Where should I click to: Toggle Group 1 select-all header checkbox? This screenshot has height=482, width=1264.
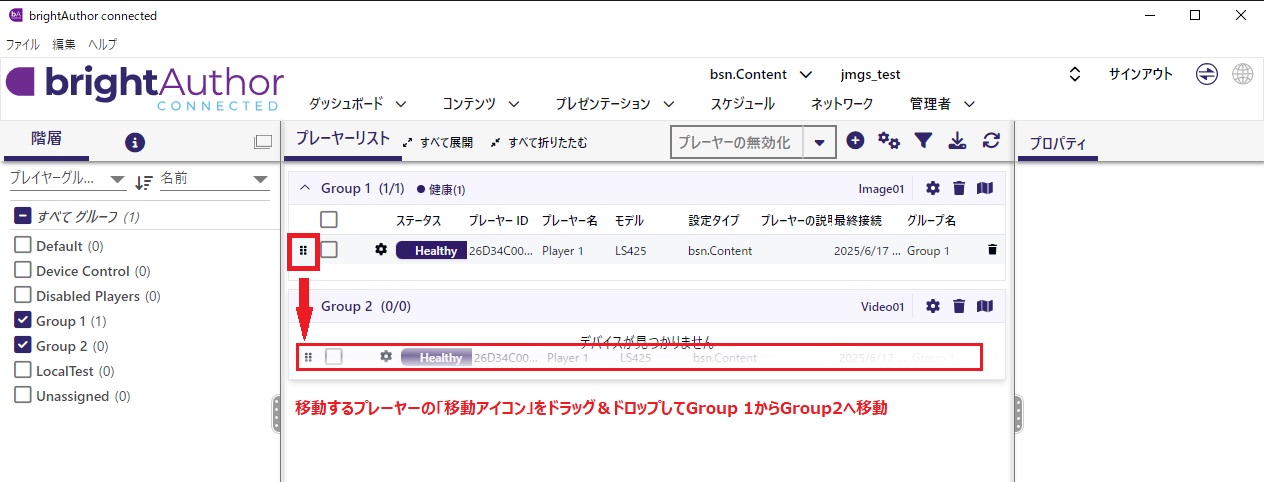[329, 219]
